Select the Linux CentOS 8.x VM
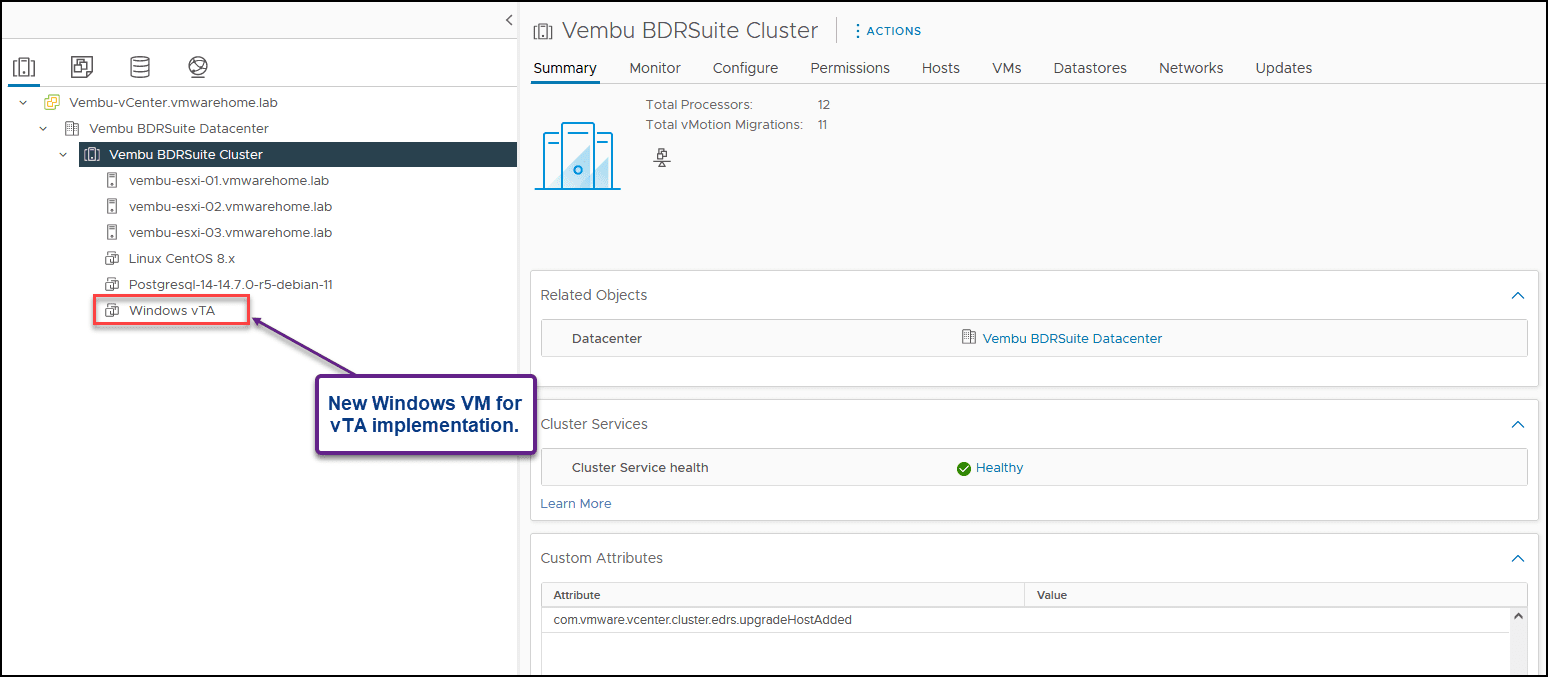The width and height of the screenshot is (1548, 677). tap(182, 258)
